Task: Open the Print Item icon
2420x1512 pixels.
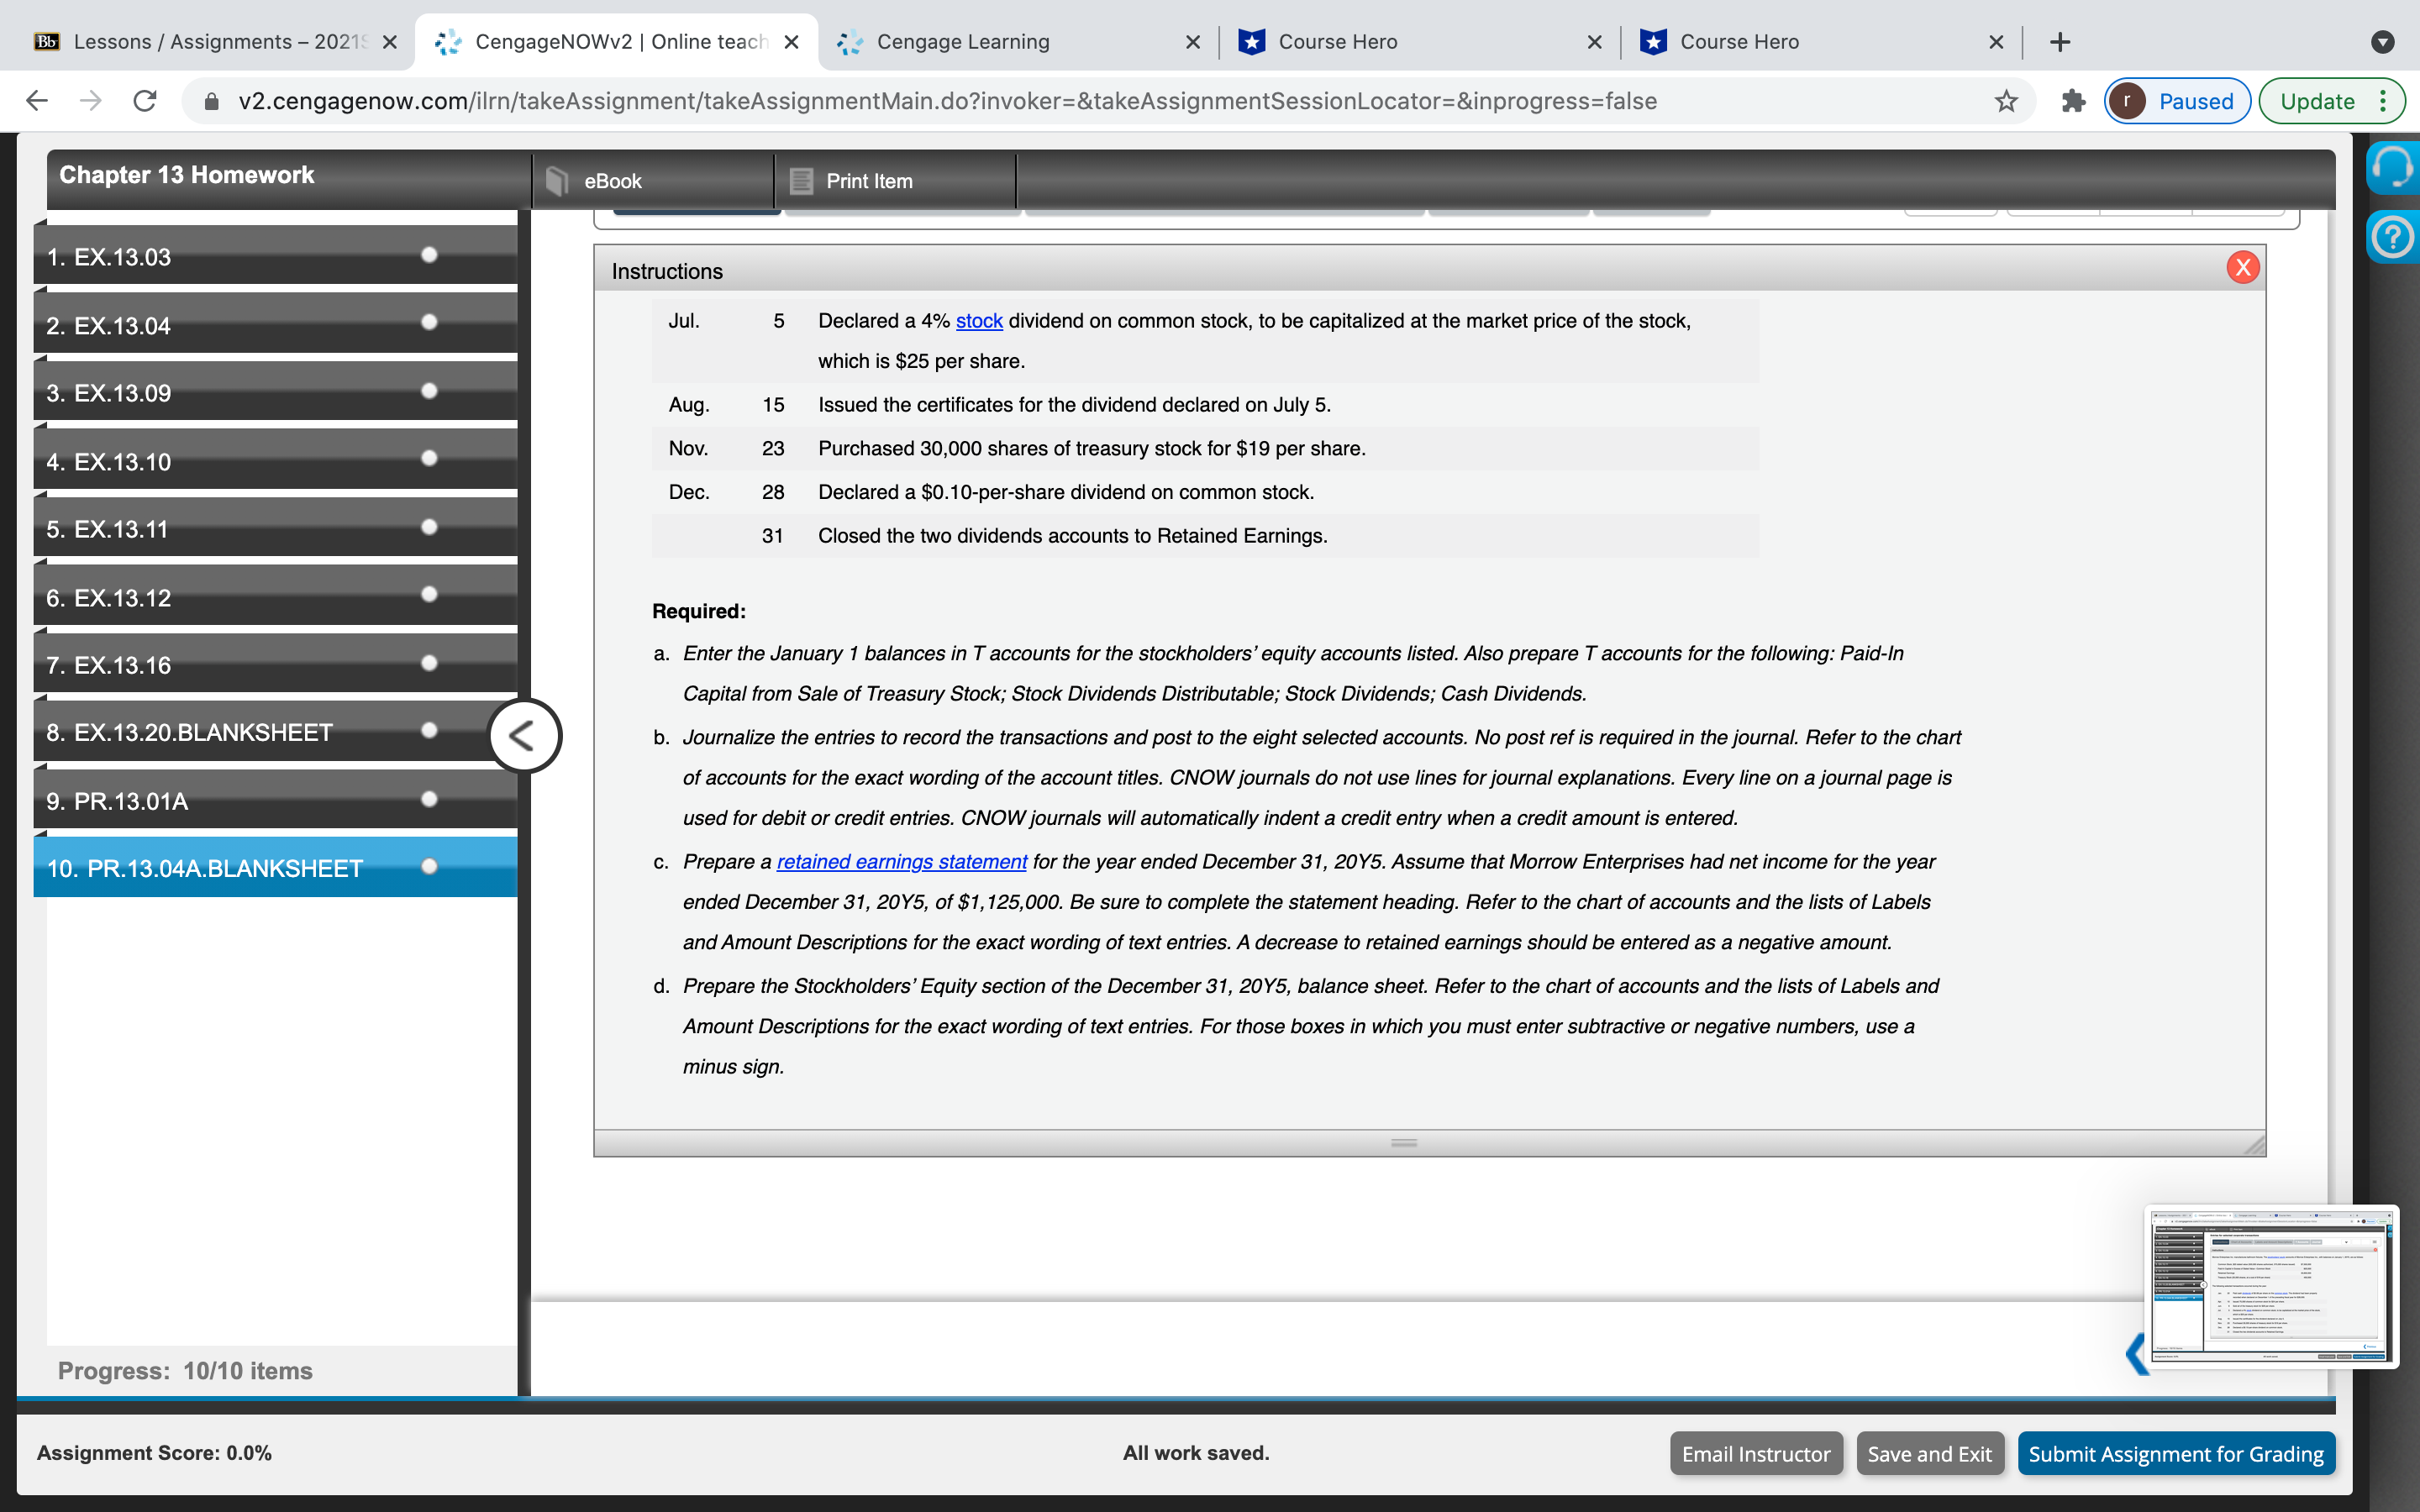Action: pos(801,181)
